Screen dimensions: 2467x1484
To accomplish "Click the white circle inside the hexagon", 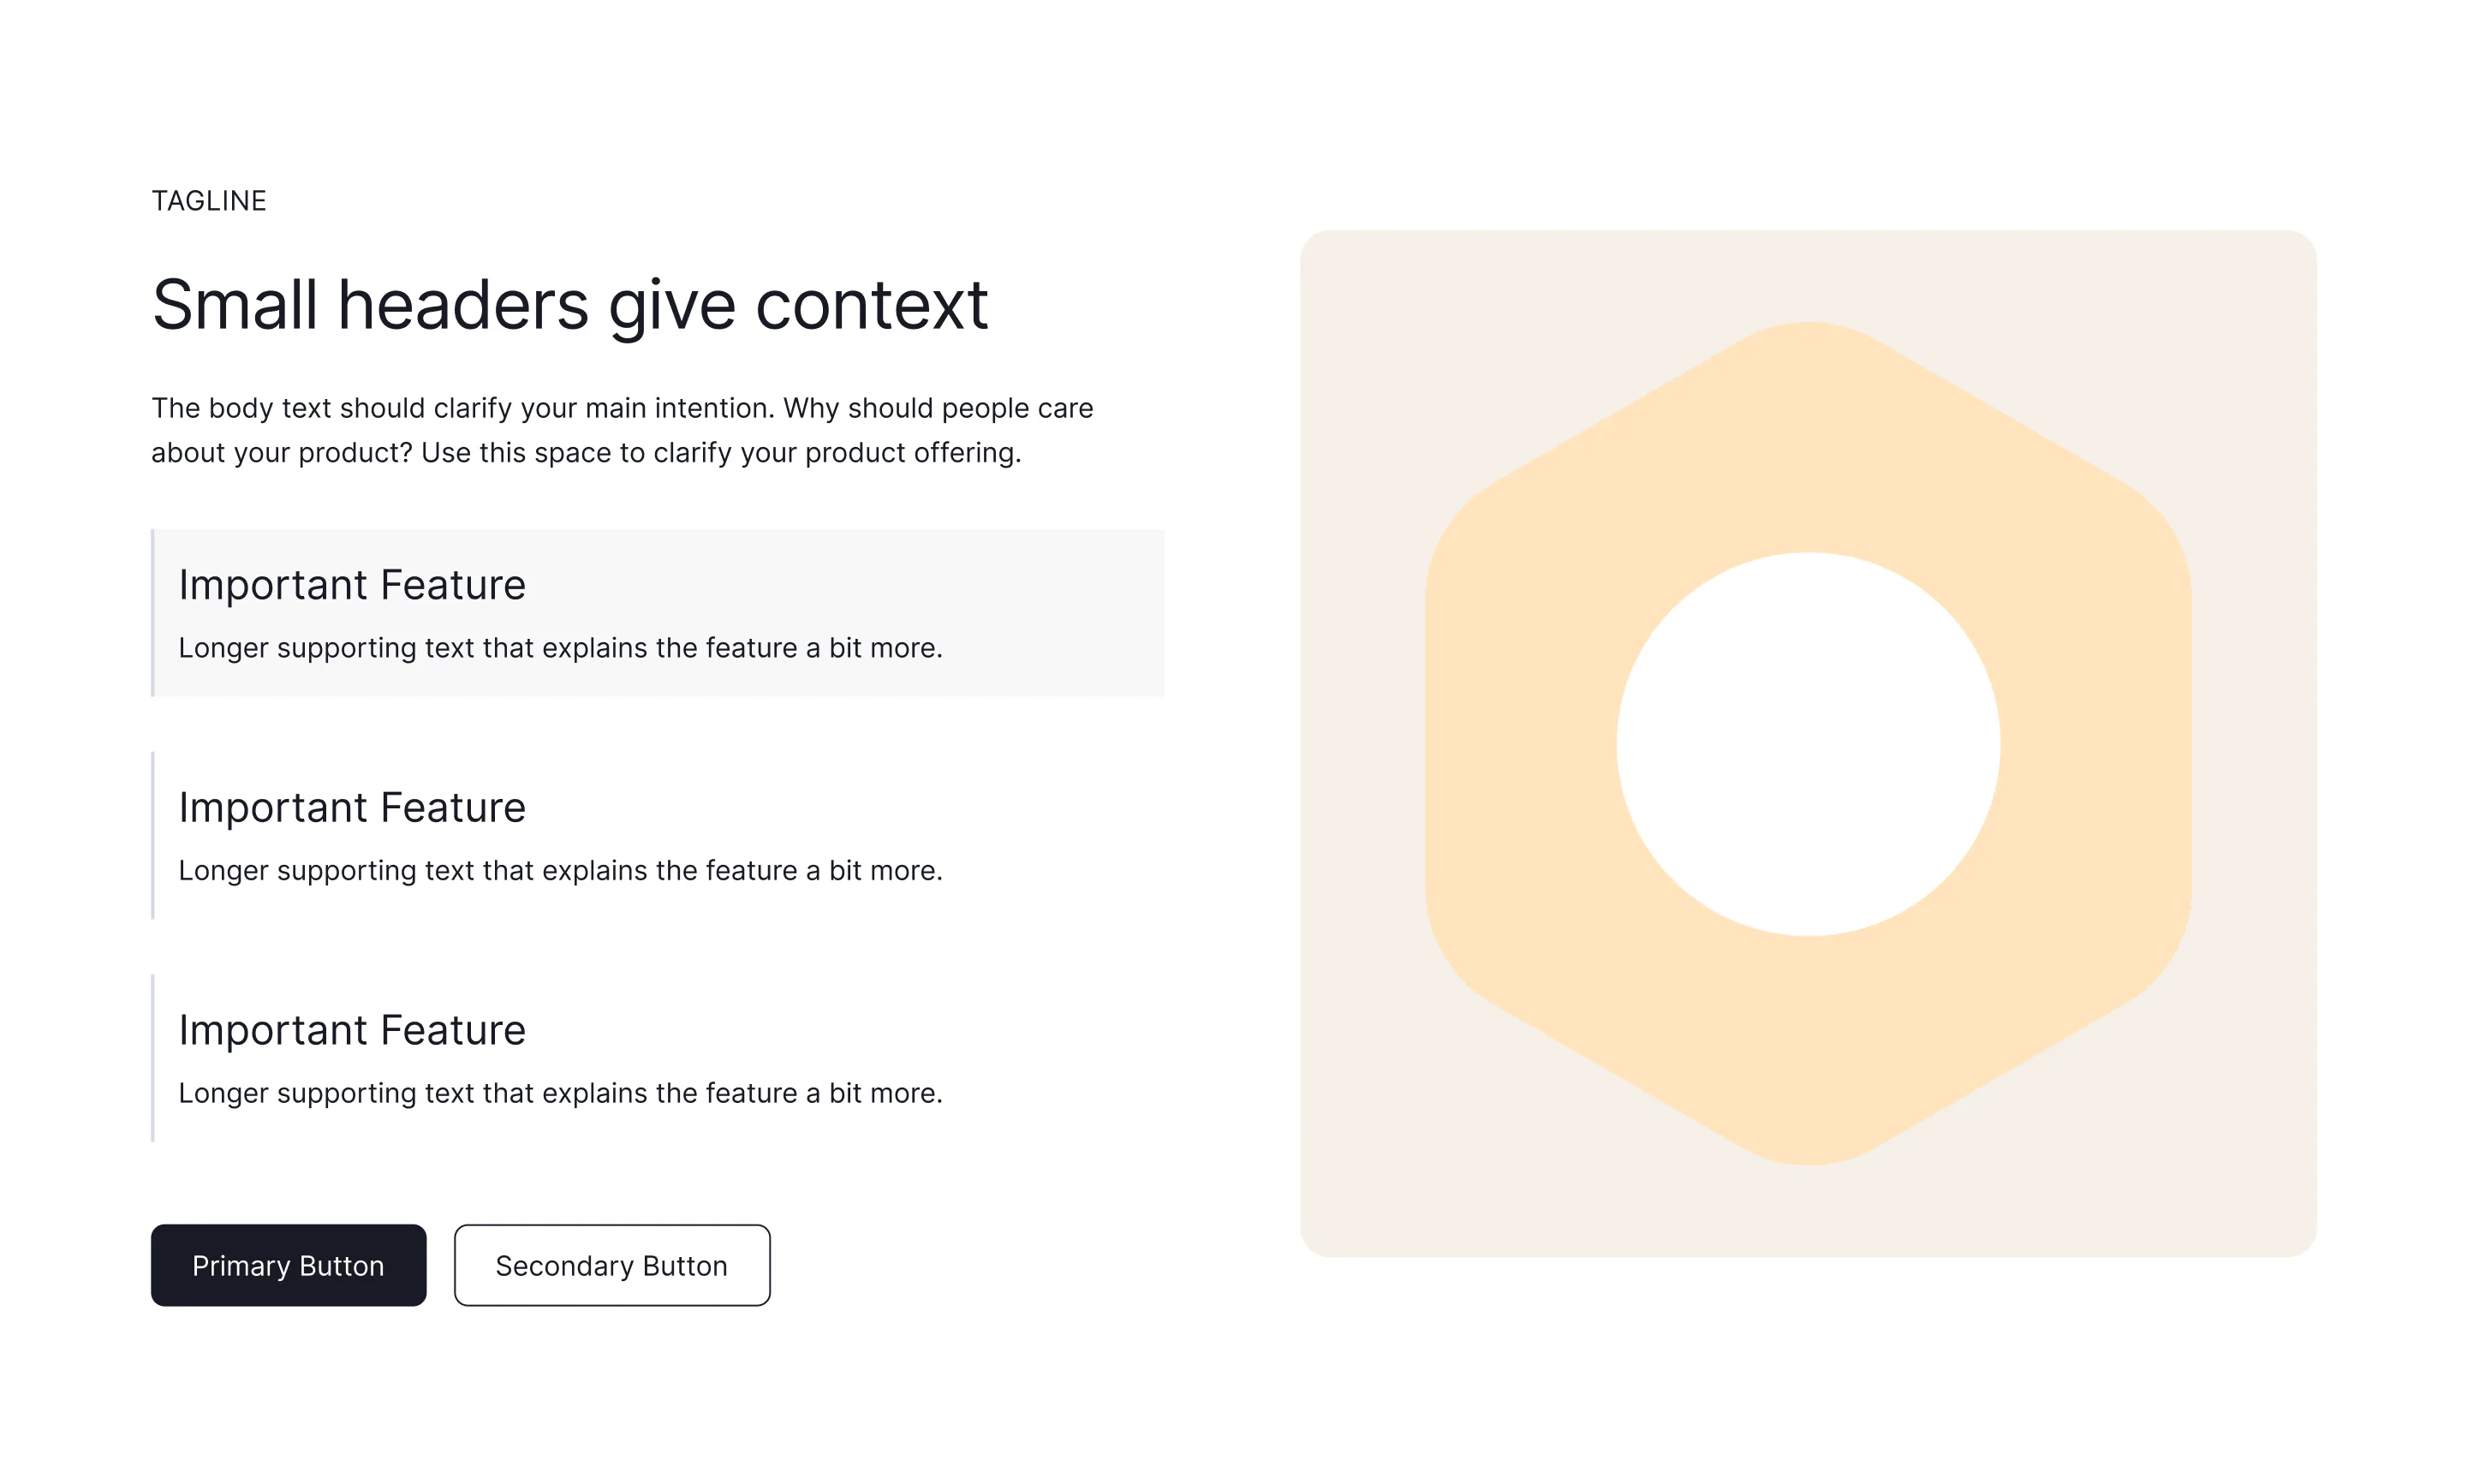I will click(1808, 744).
